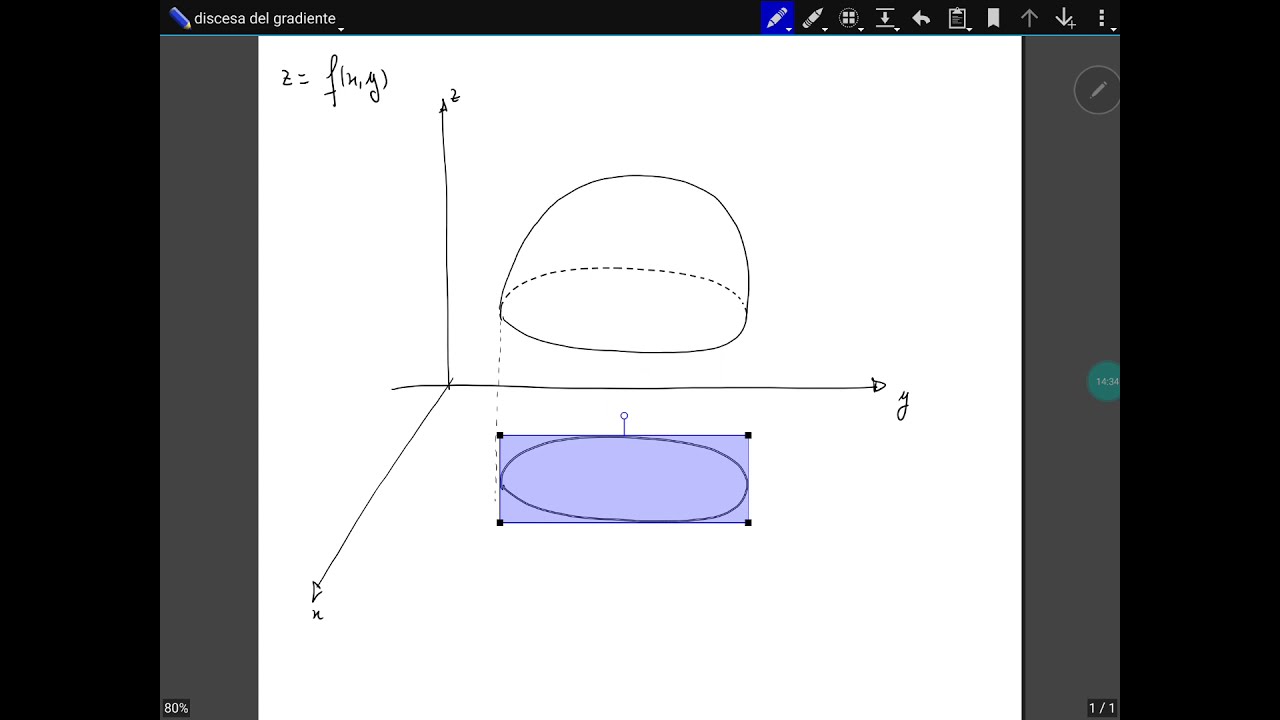Tap the round pencil edit button

pyautogui.click(x=1097, y=90)
